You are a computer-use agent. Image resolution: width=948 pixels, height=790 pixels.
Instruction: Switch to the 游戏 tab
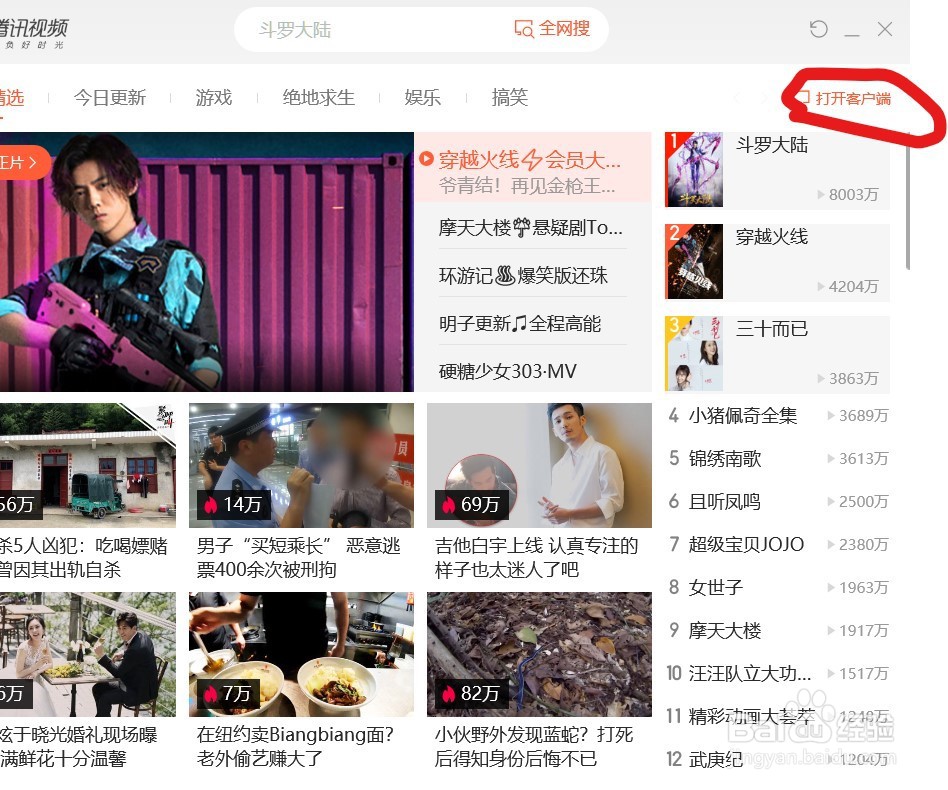coord(213,97)
